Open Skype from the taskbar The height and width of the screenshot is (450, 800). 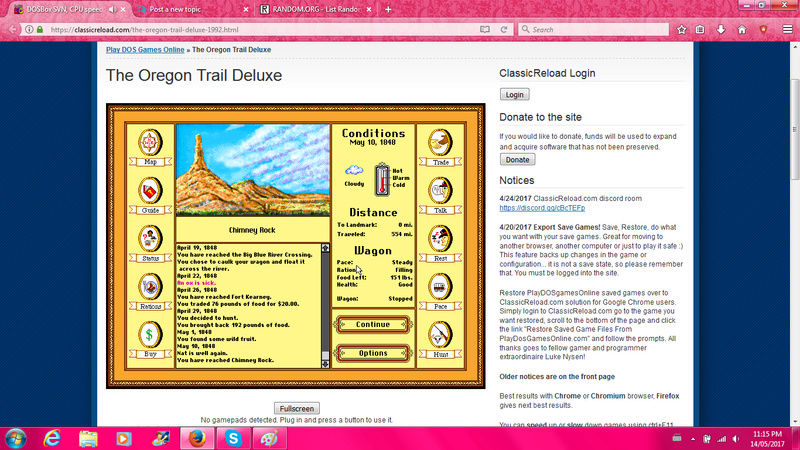[x=234, y=439]
